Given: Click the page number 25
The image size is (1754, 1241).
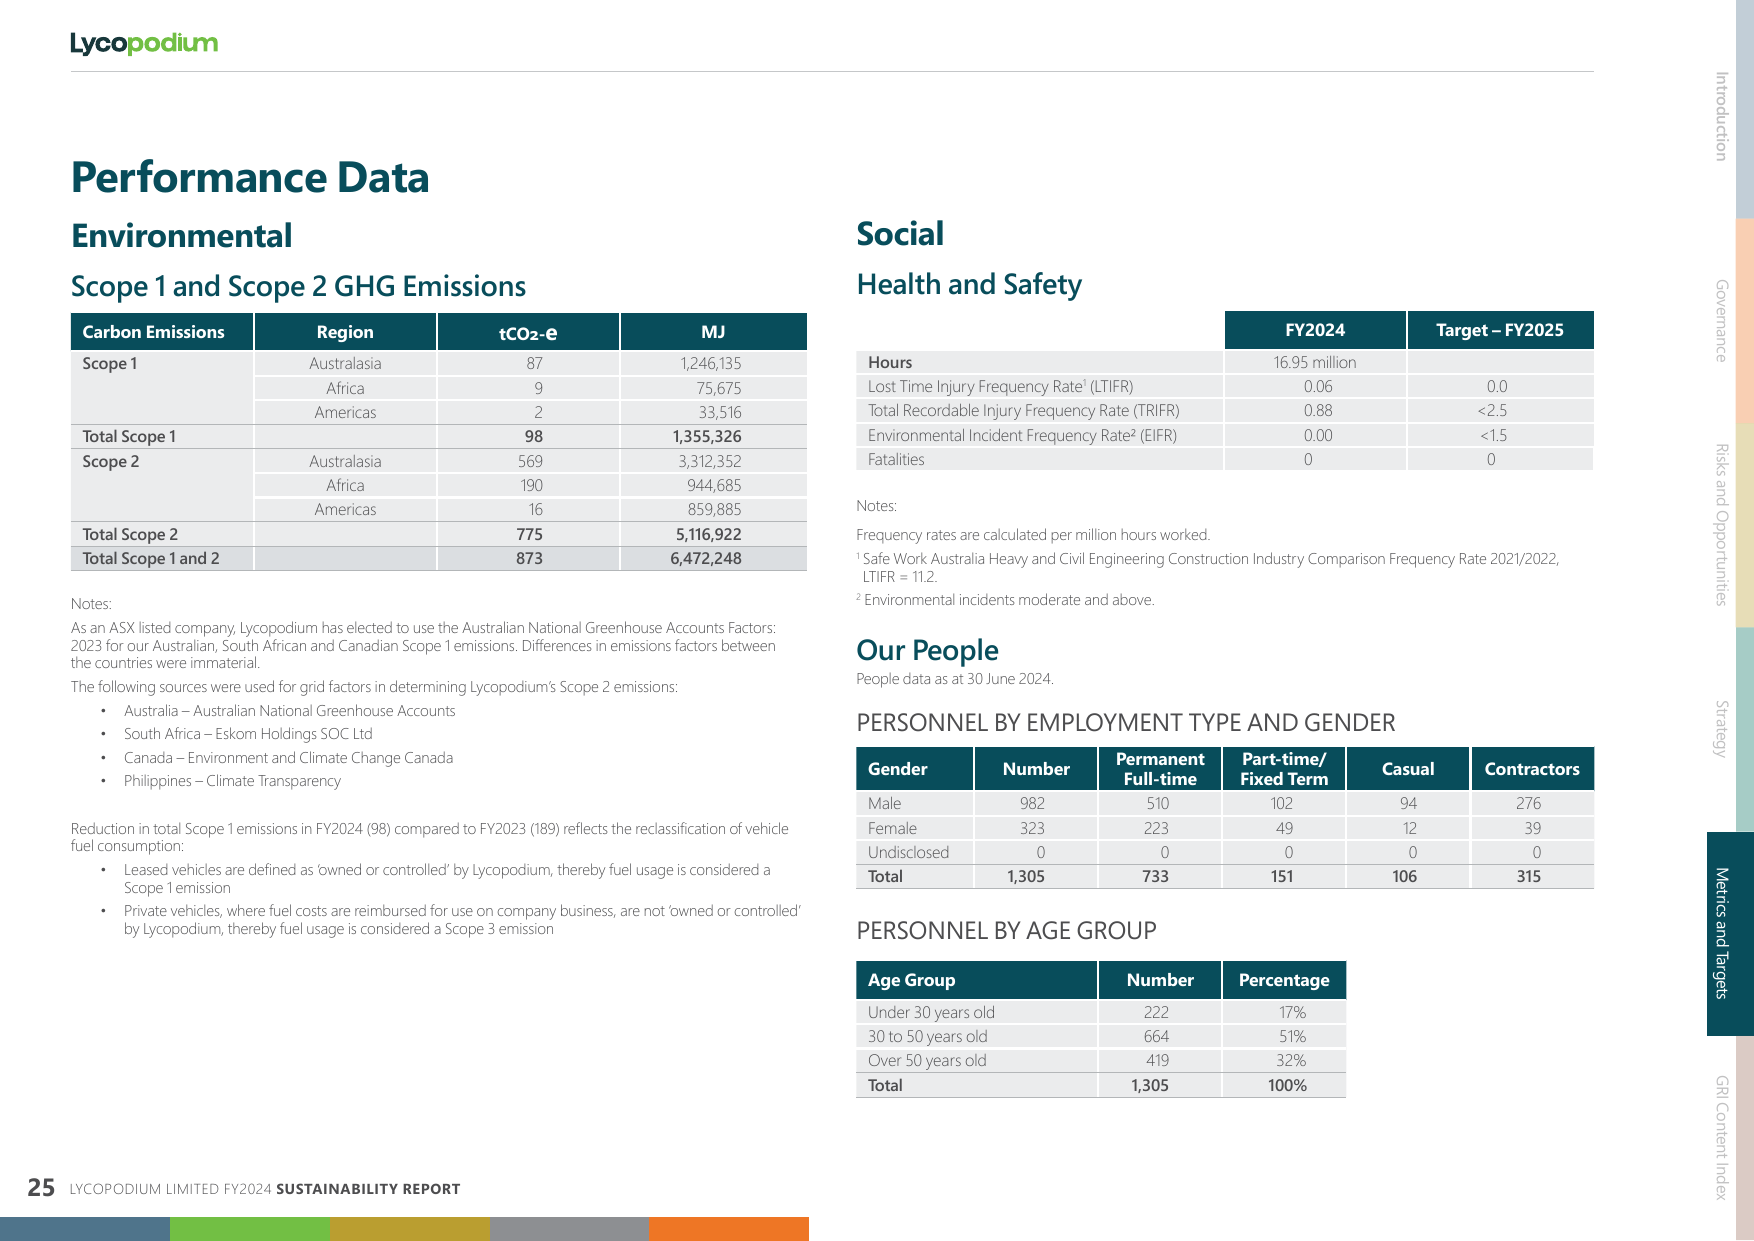Looking at the screenshot, I should [x=41, y=1188].
